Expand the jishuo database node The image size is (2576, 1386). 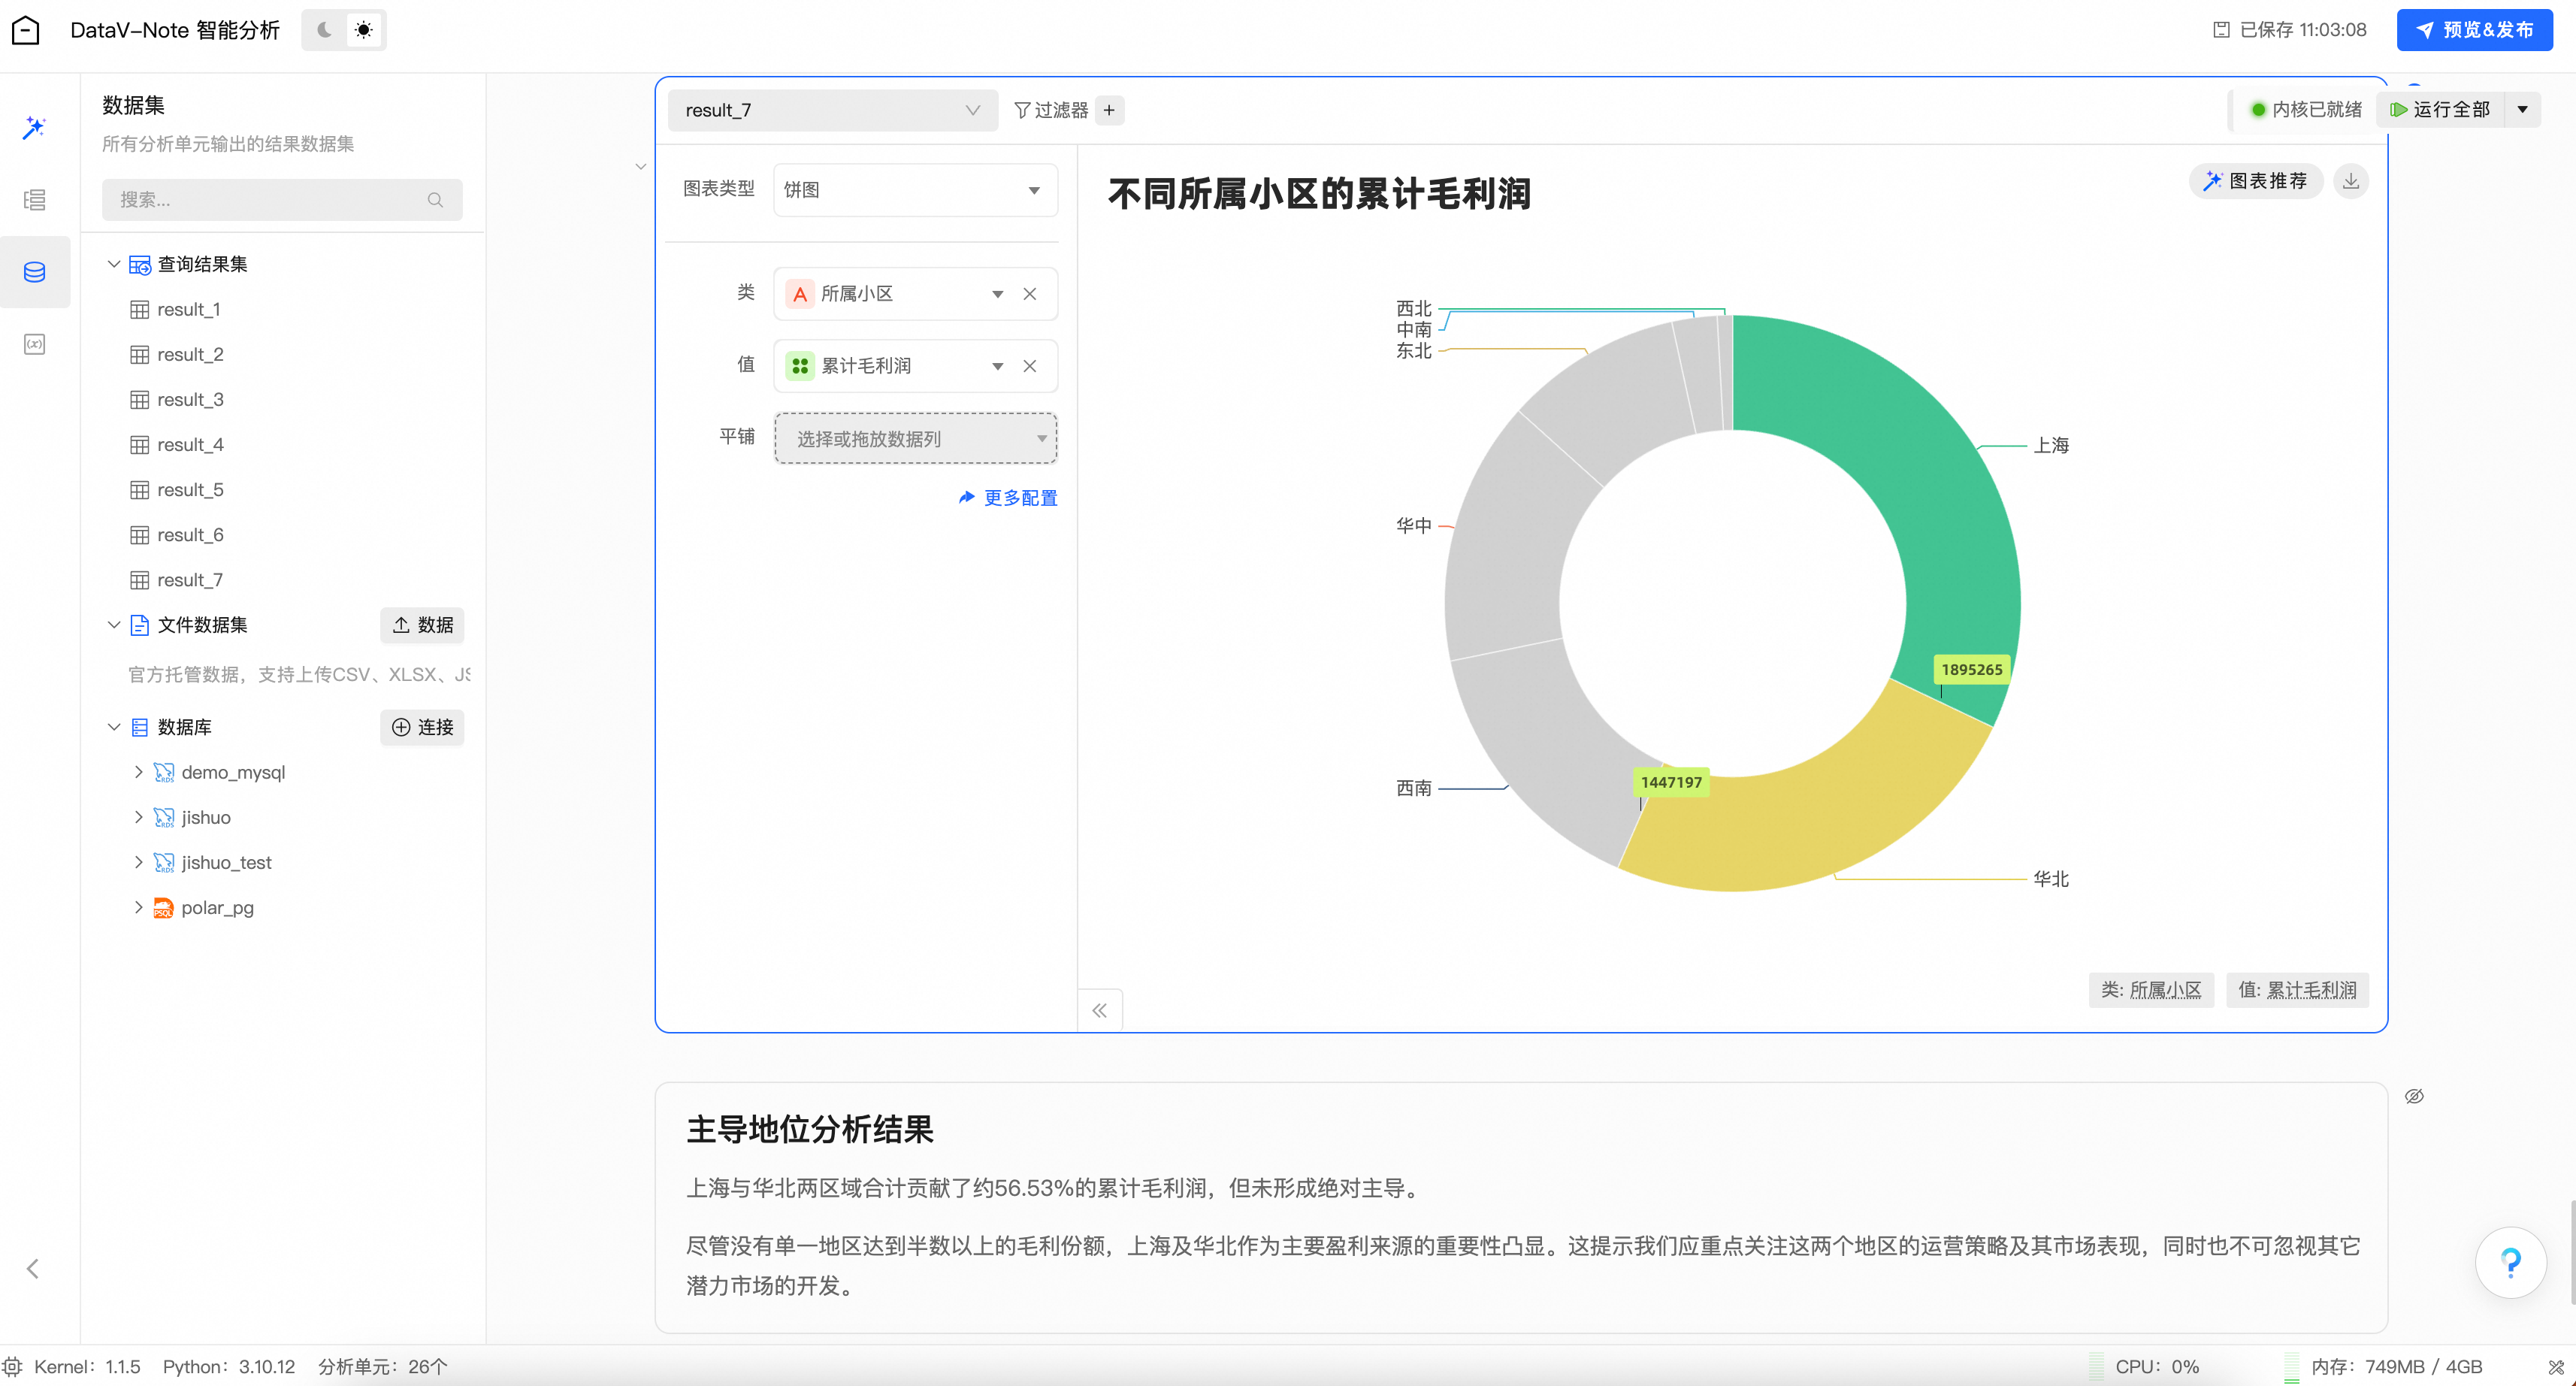click(138, 817)
